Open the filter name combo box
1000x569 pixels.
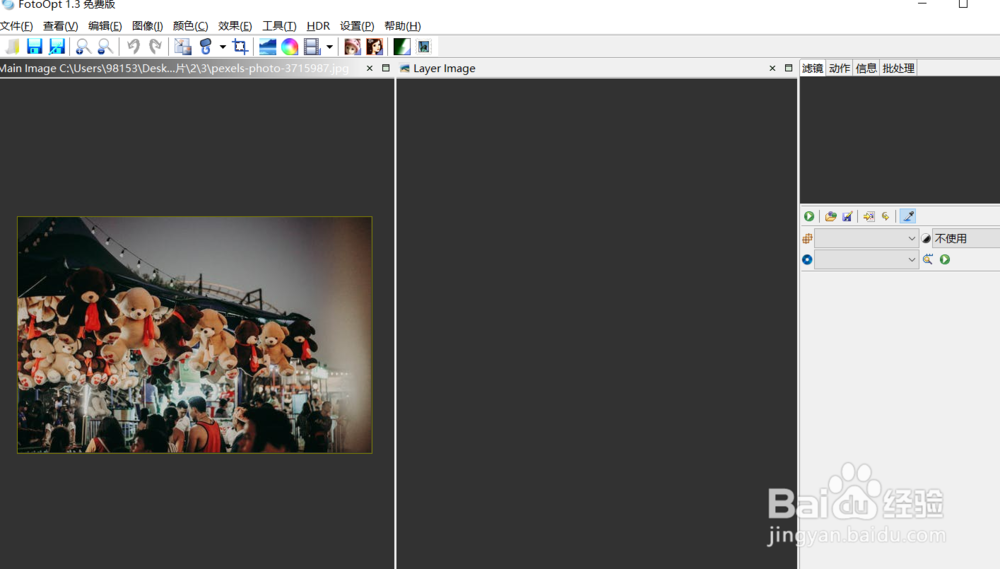point(866,260)
